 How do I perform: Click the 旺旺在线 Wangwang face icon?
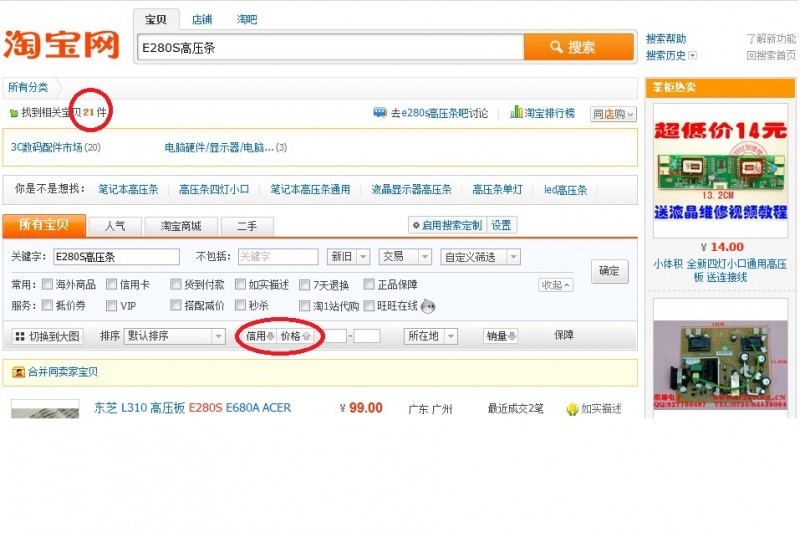[428, 306]
